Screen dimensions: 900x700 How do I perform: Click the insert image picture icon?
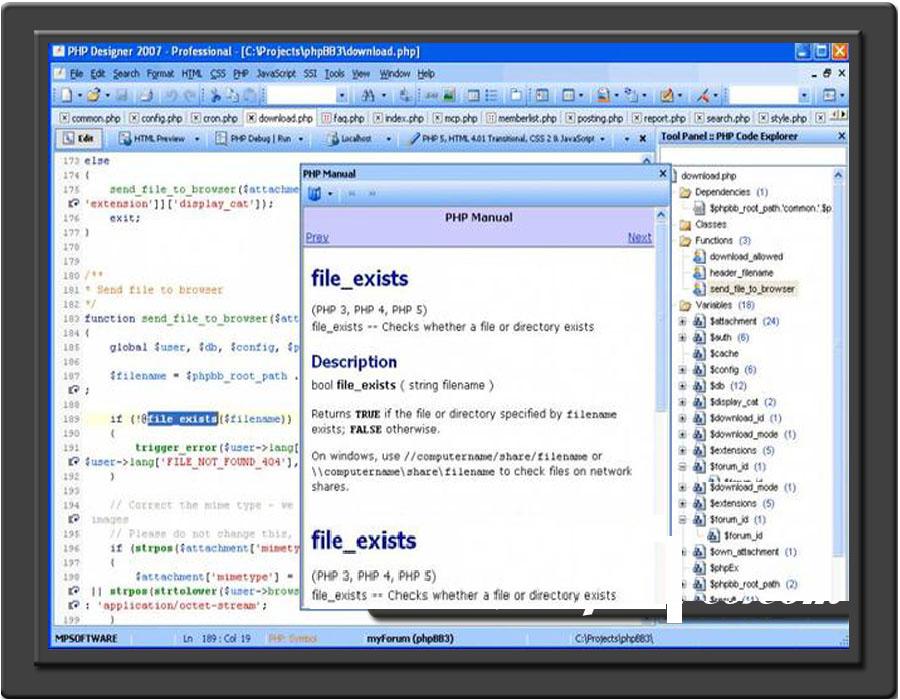[449, 95]
